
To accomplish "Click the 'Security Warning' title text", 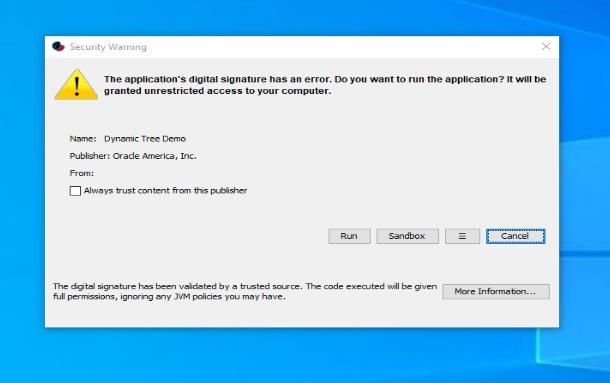I will coord(108,47).
